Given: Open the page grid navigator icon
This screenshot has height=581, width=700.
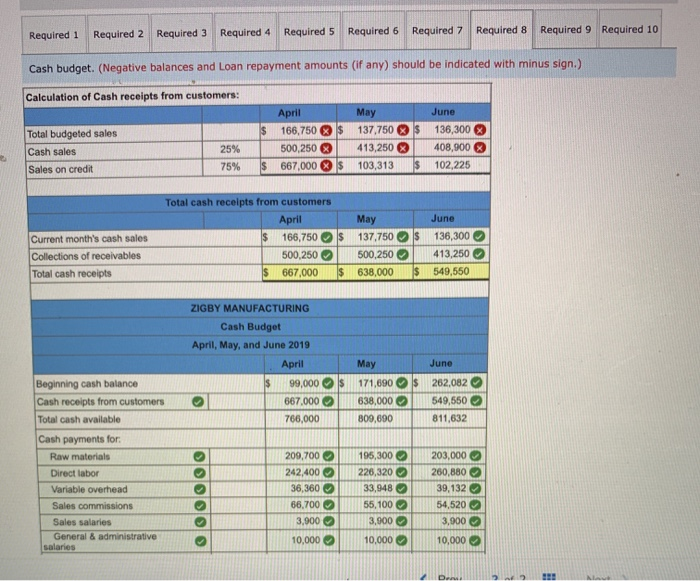Looking at the screenshot, I should [549, 577].
